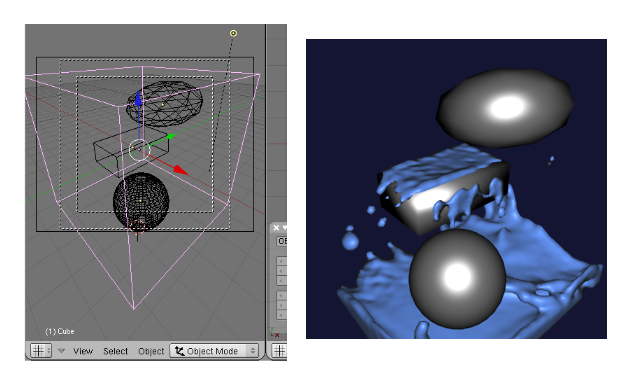This screenshot has width=625, height=380.
Task: Open the Select menu
Action: tap(116, 351)
